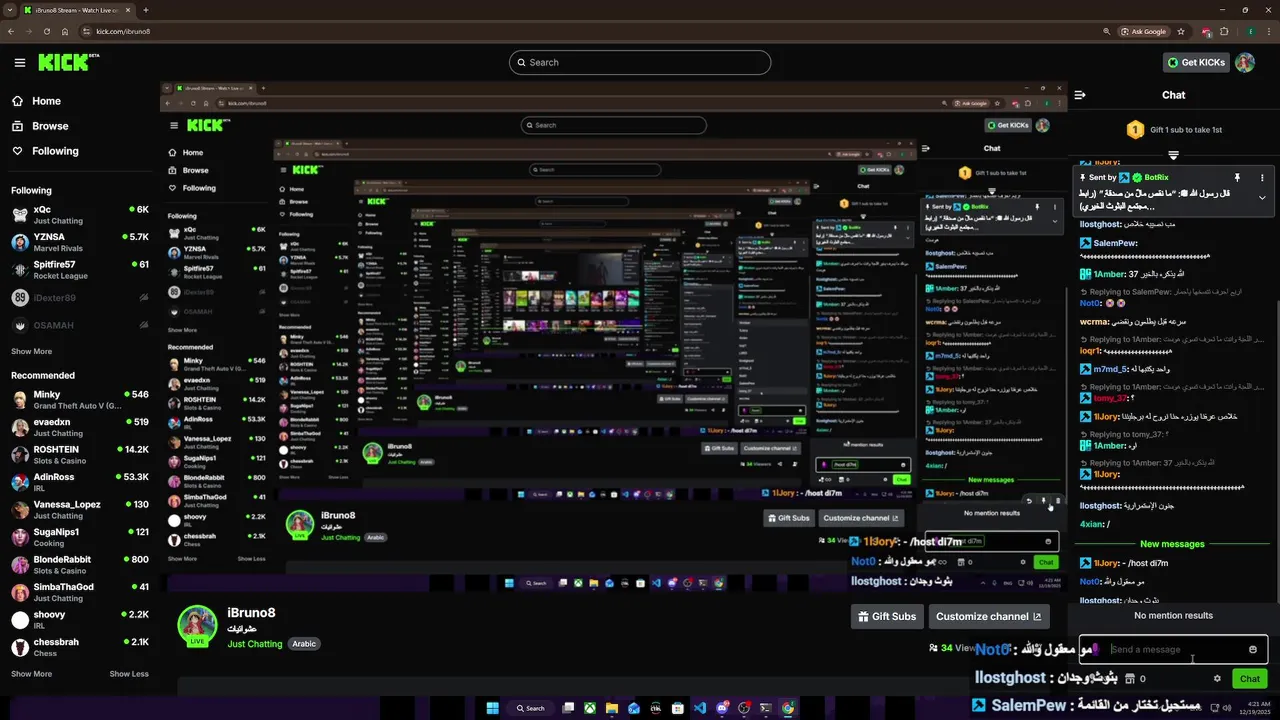This screenshot has width=1280, height=720.
Task: Open the Kick shop icon below message box
Action: point(1130,678)
